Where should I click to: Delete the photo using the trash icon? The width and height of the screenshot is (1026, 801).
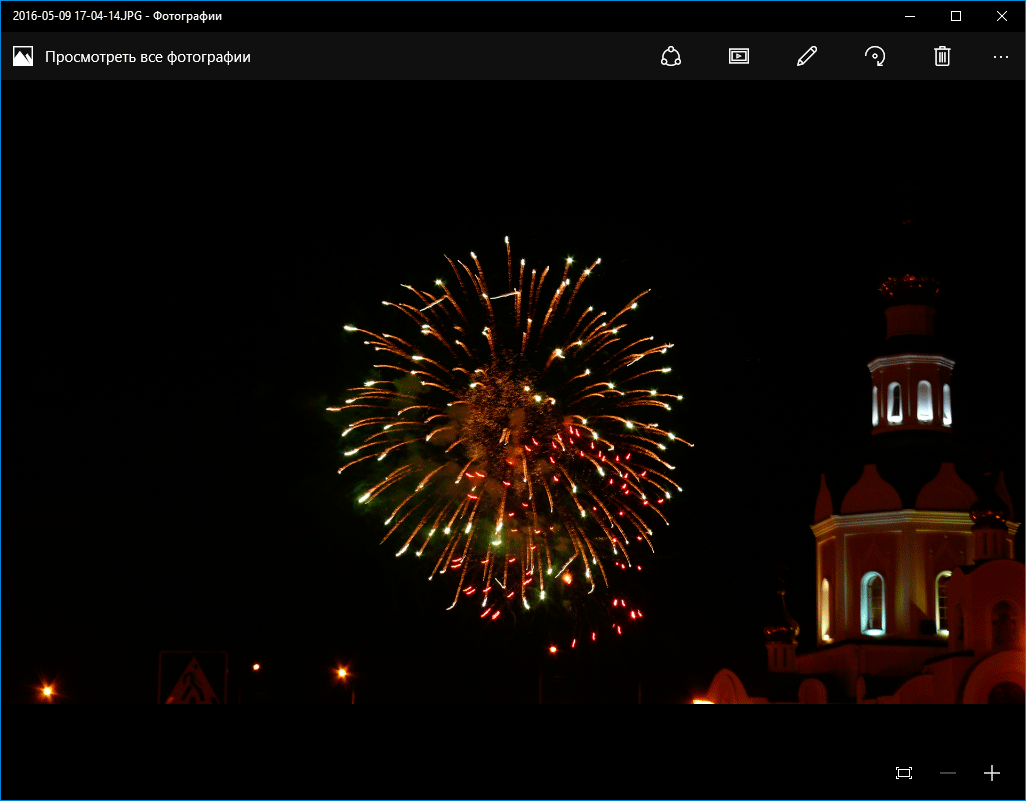pyautogui.click(x=941, y=57)
